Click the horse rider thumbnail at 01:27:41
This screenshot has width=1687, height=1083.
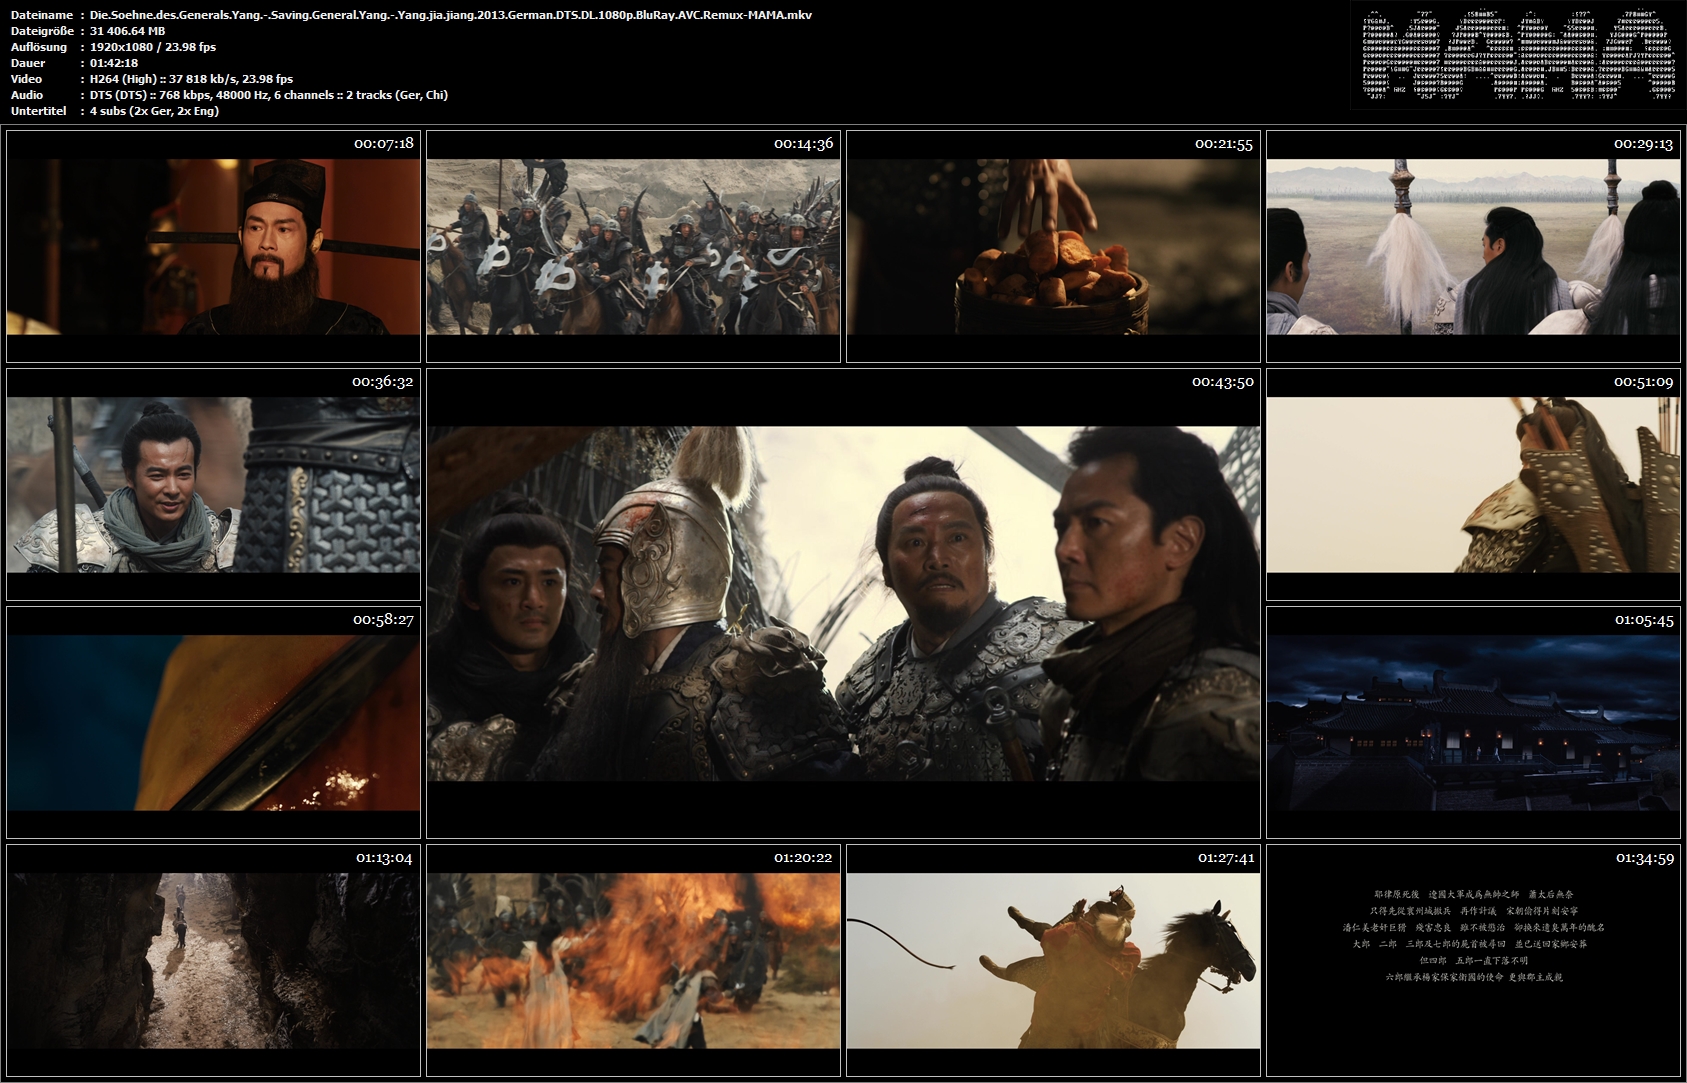(x=1053, y=960)
